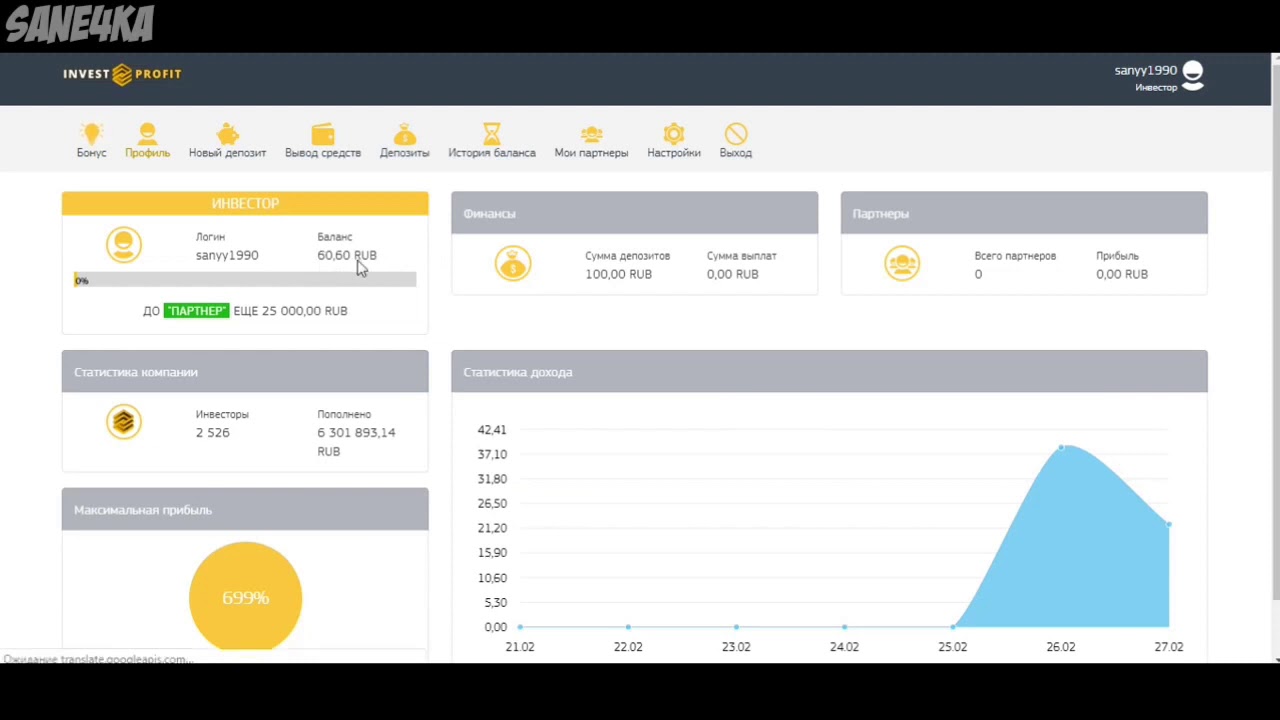The image size is (1280, 720).
Task: Click the chart peak point at 26.02
Action: coord(1061,447)
